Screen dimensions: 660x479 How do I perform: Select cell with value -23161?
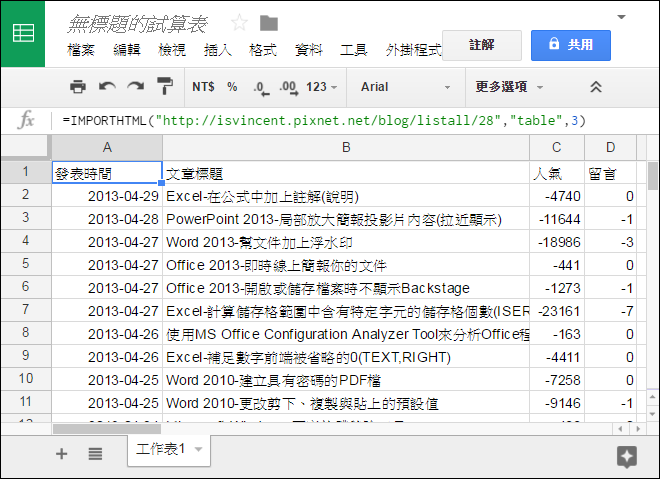pos(557,311)
